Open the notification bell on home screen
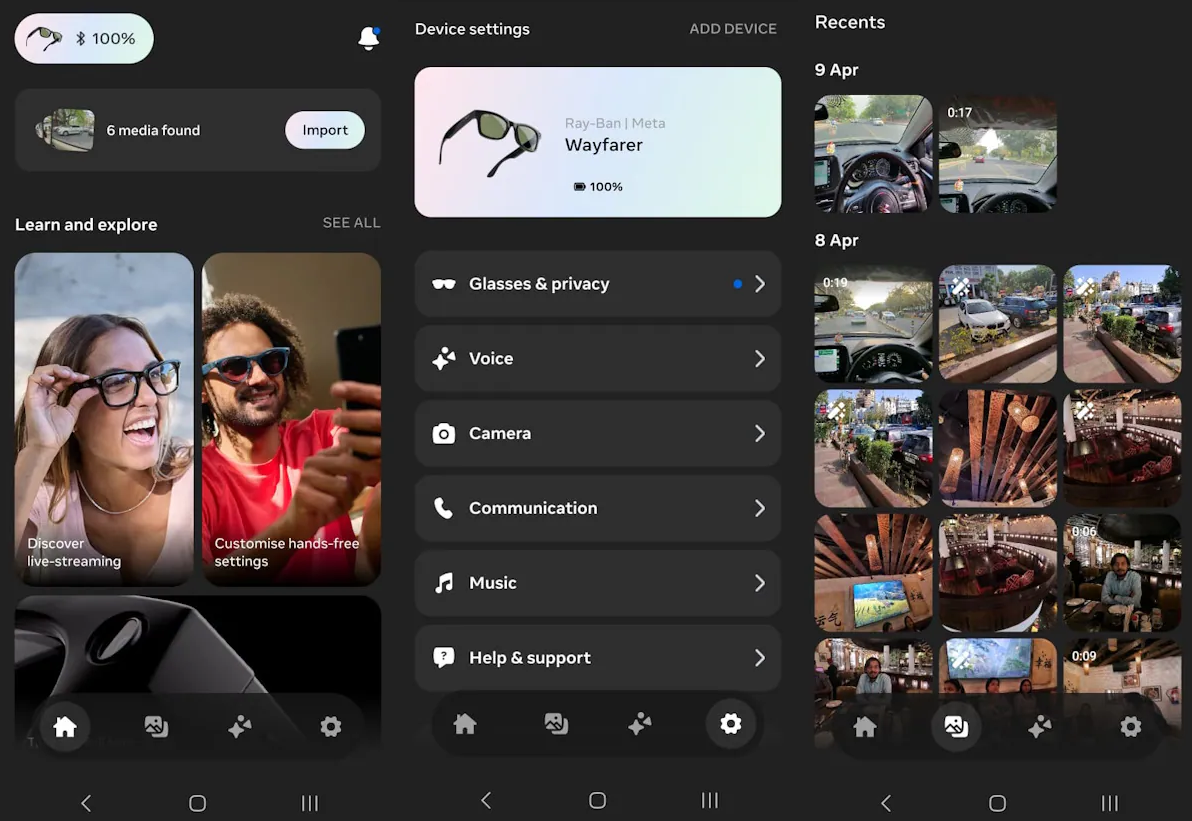The width and height of the screenshot is (1192, 821). [369, 38]
